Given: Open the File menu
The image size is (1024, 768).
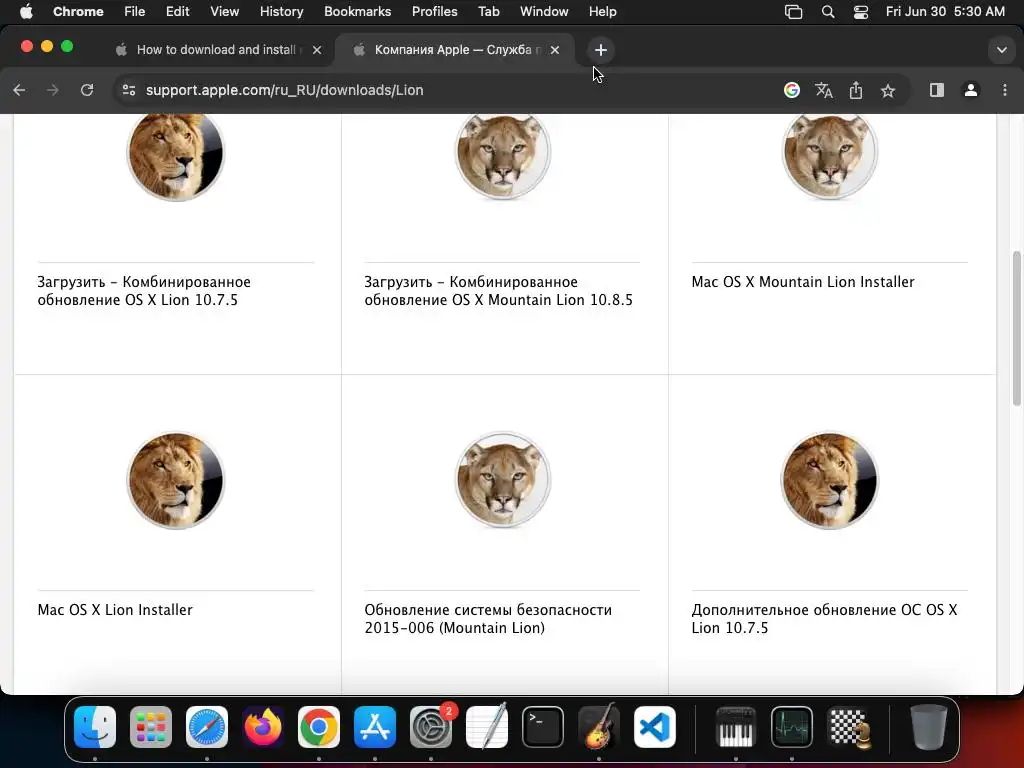Looking at the screenshot, I should [x=135, y=12].
